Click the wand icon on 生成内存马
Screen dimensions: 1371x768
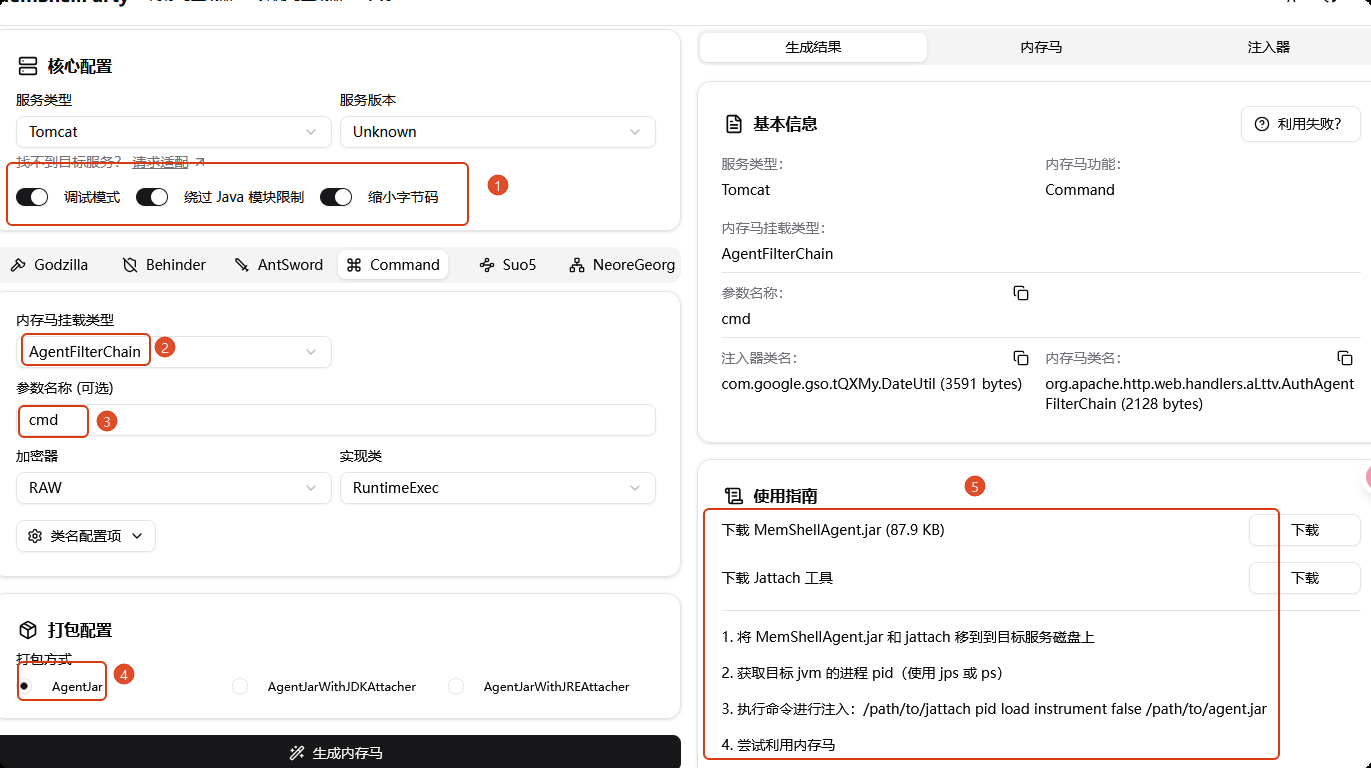296,753
